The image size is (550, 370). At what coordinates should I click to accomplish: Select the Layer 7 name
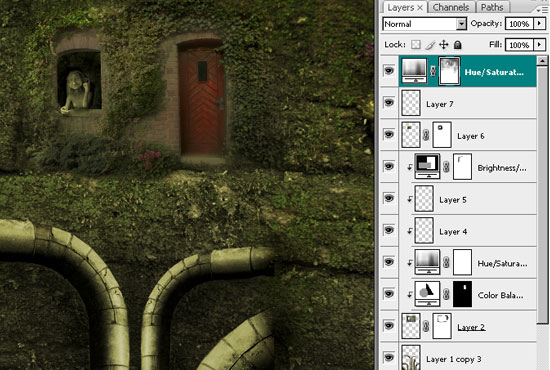click(x=440, y=104)
